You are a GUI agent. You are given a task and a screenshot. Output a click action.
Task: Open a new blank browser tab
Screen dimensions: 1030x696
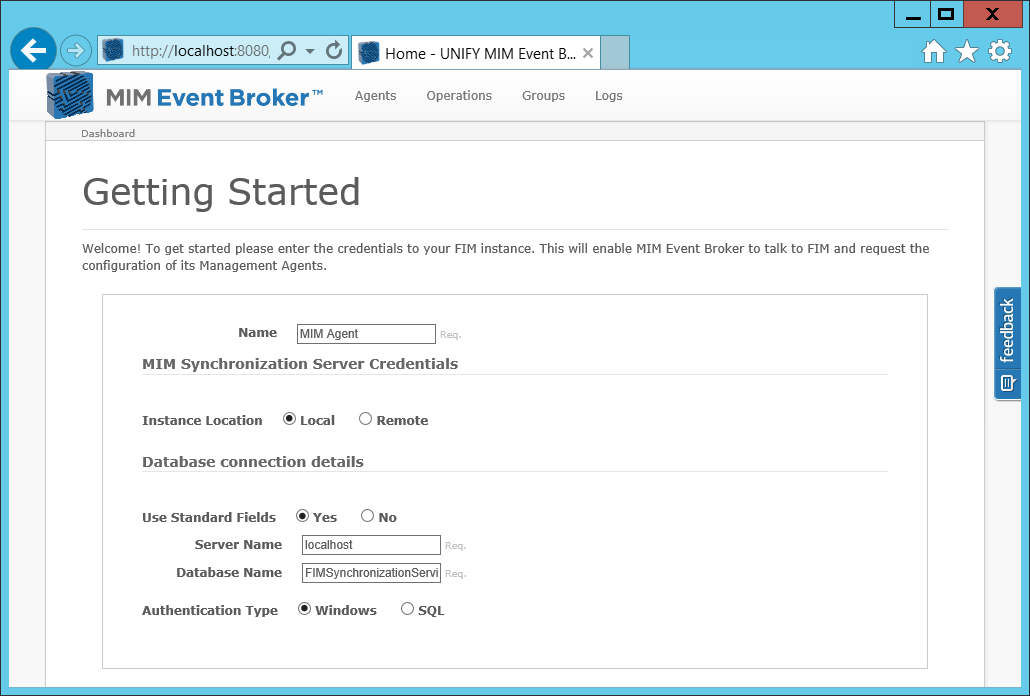(615, 53)
